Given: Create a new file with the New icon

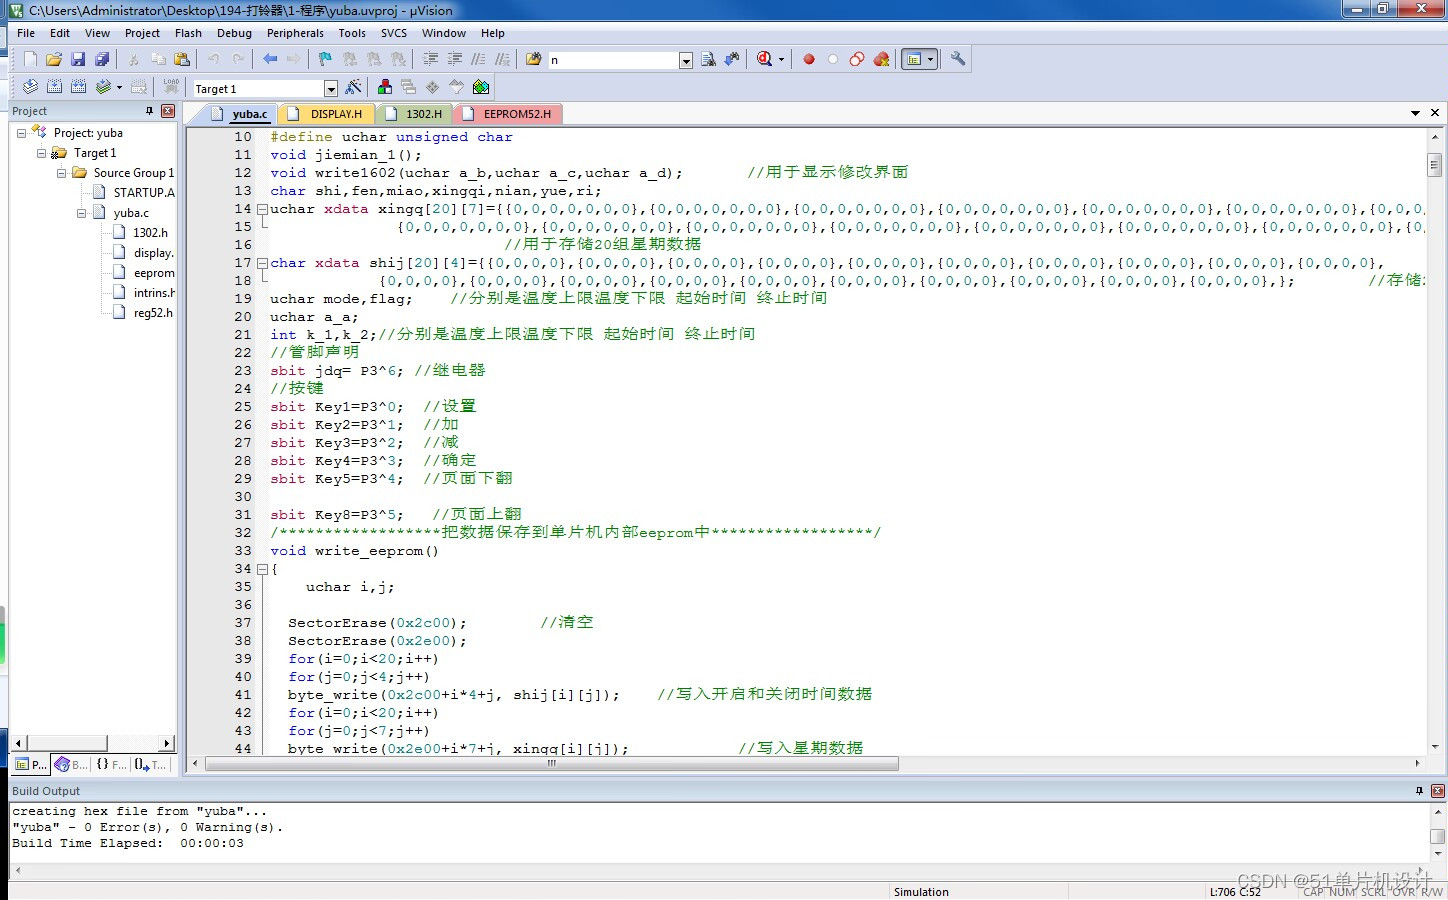Looking at the screenshot, I should 30,59.
